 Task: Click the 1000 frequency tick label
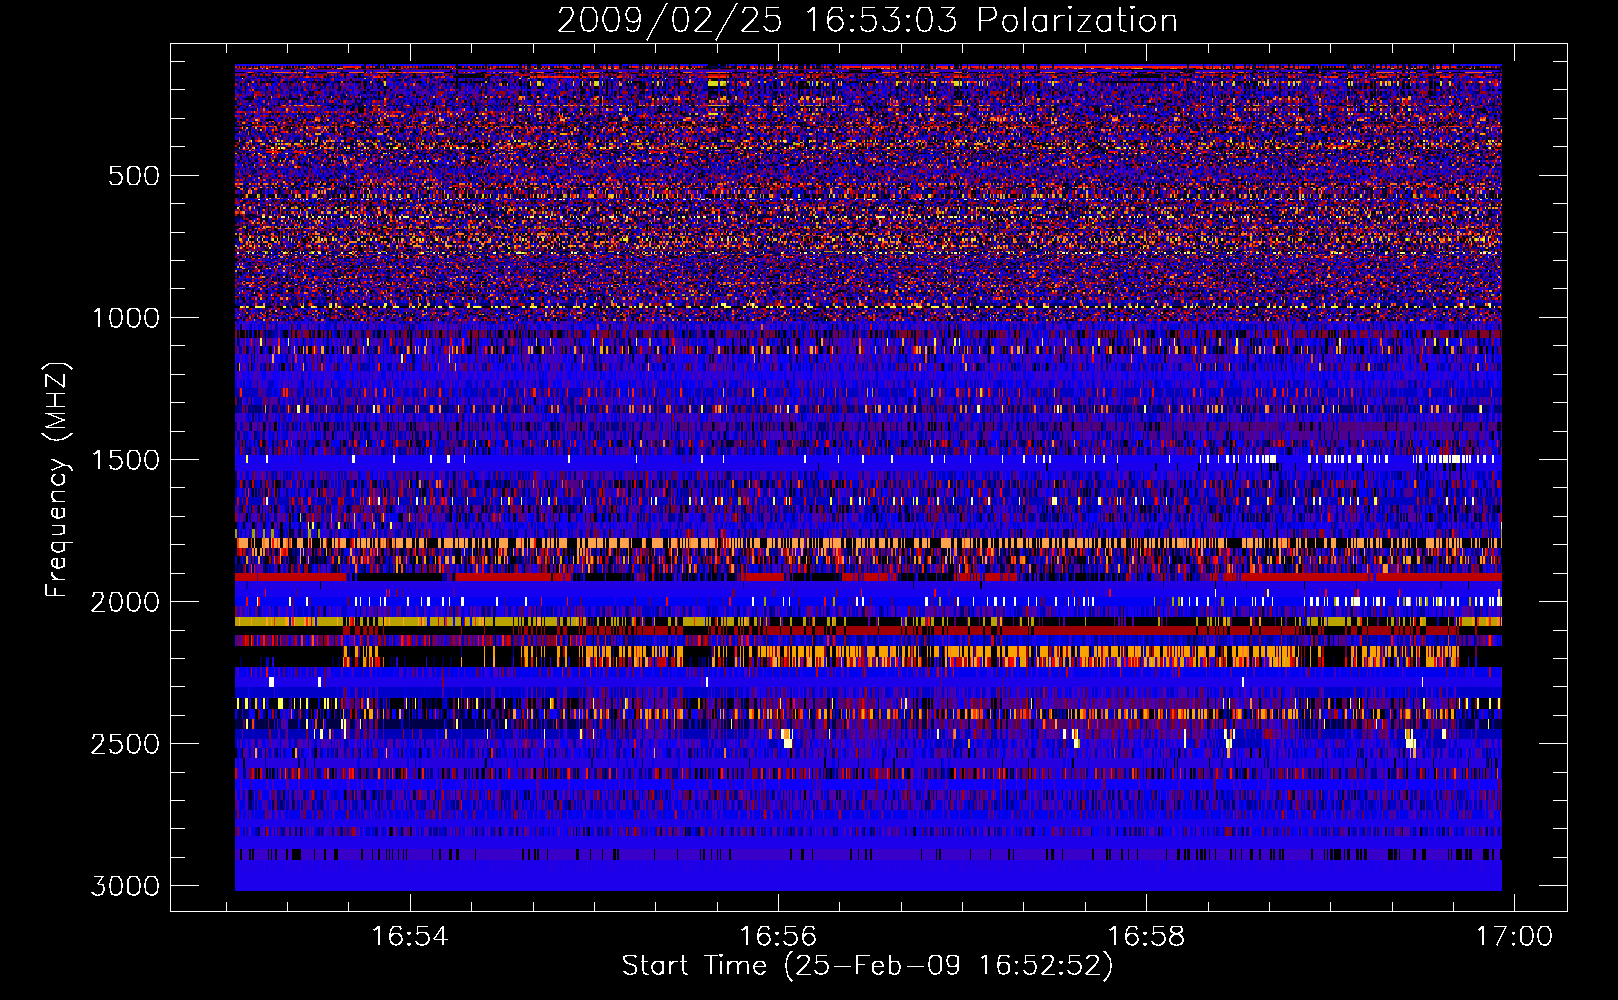(x=125, y=318)
